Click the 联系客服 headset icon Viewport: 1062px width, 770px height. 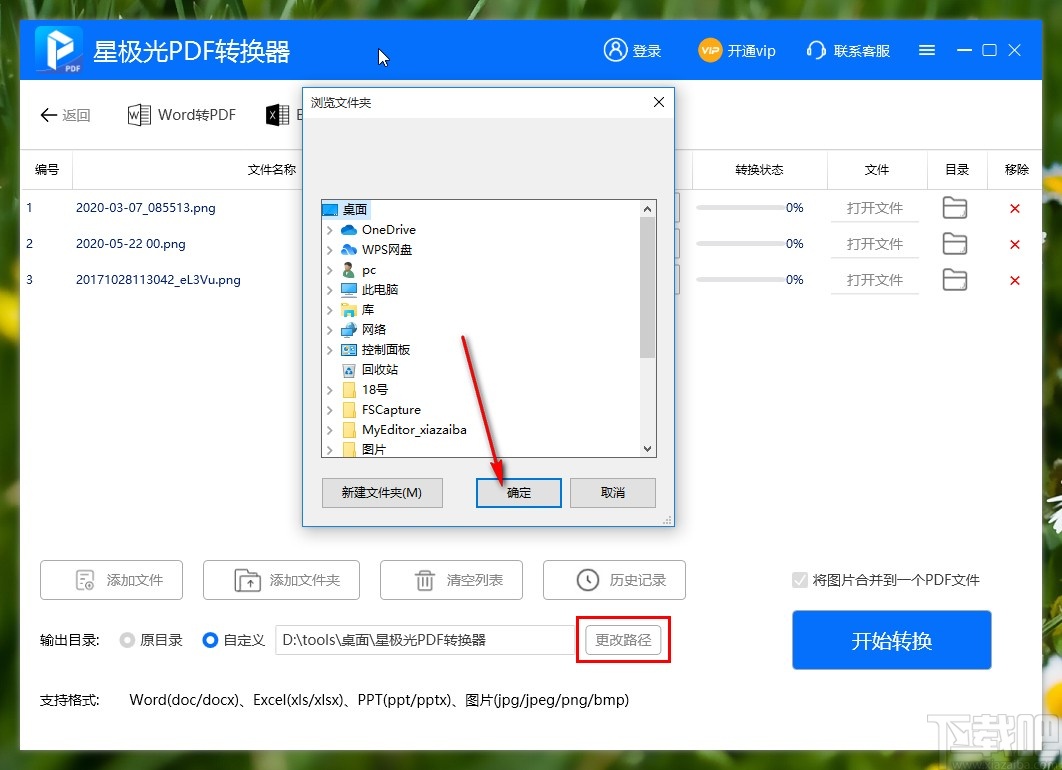(816, 50)
